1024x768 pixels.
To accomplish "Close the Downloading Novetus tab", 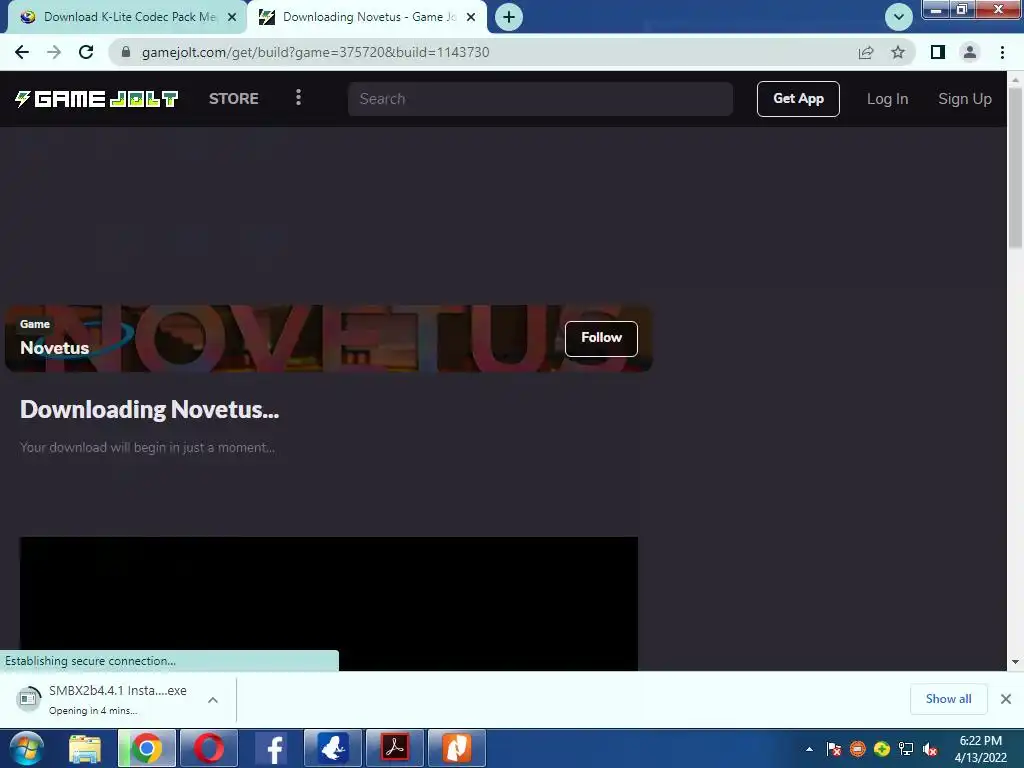I will click(471, 18).
